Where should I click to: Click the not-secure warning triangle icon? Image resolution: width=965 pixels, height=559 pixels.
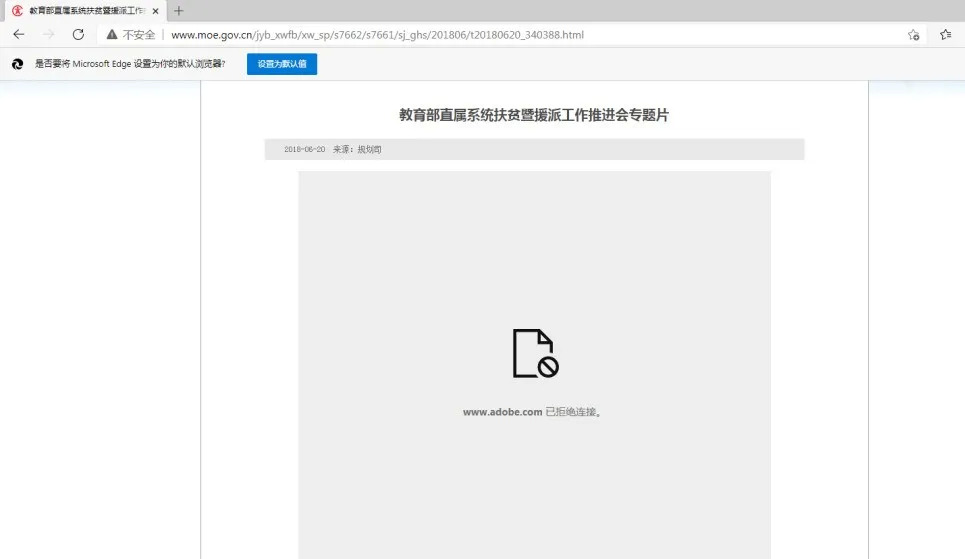pyautogui.click(x=112, y=35)
